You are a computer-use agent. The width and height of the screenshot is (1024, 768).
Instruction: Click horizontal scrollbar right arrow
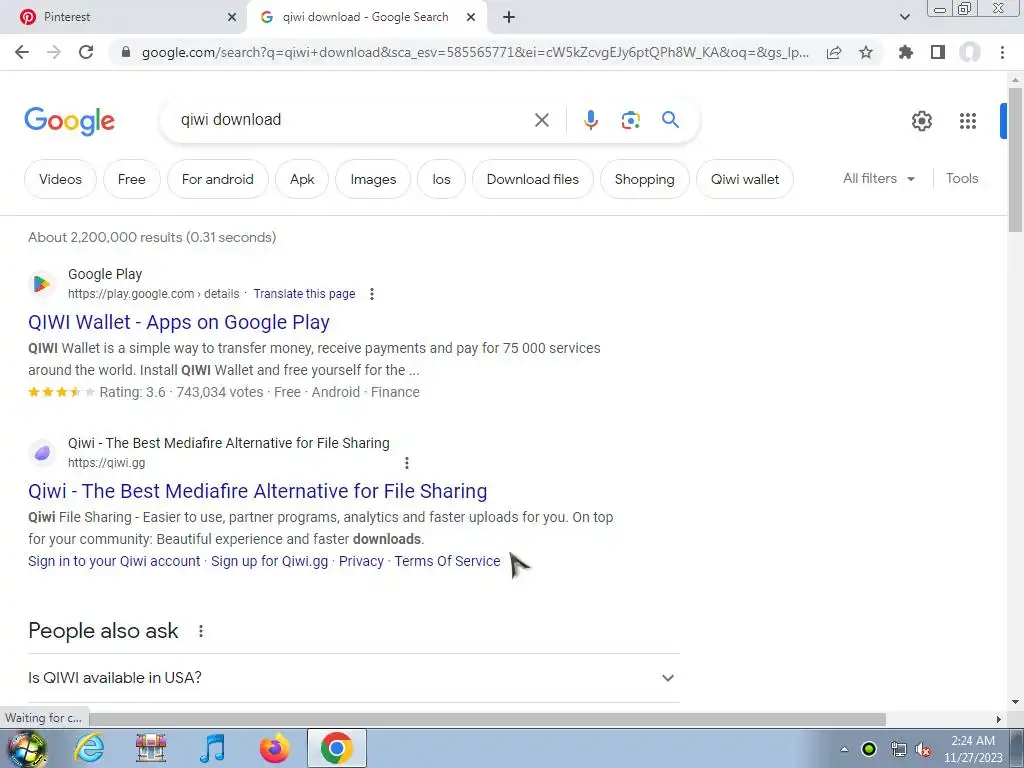(x=999, y=719)
